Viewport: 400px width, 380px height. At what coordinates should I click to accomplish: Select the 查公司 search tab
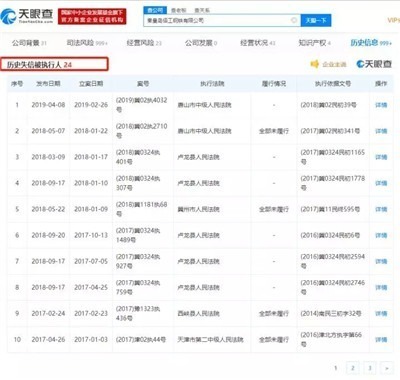tap(155, 10)
